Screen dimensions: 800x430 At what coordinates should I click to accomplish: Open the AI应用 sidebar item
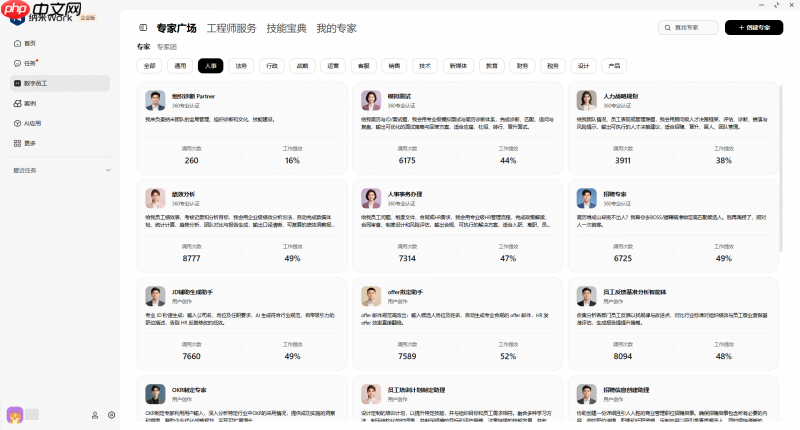28,123
